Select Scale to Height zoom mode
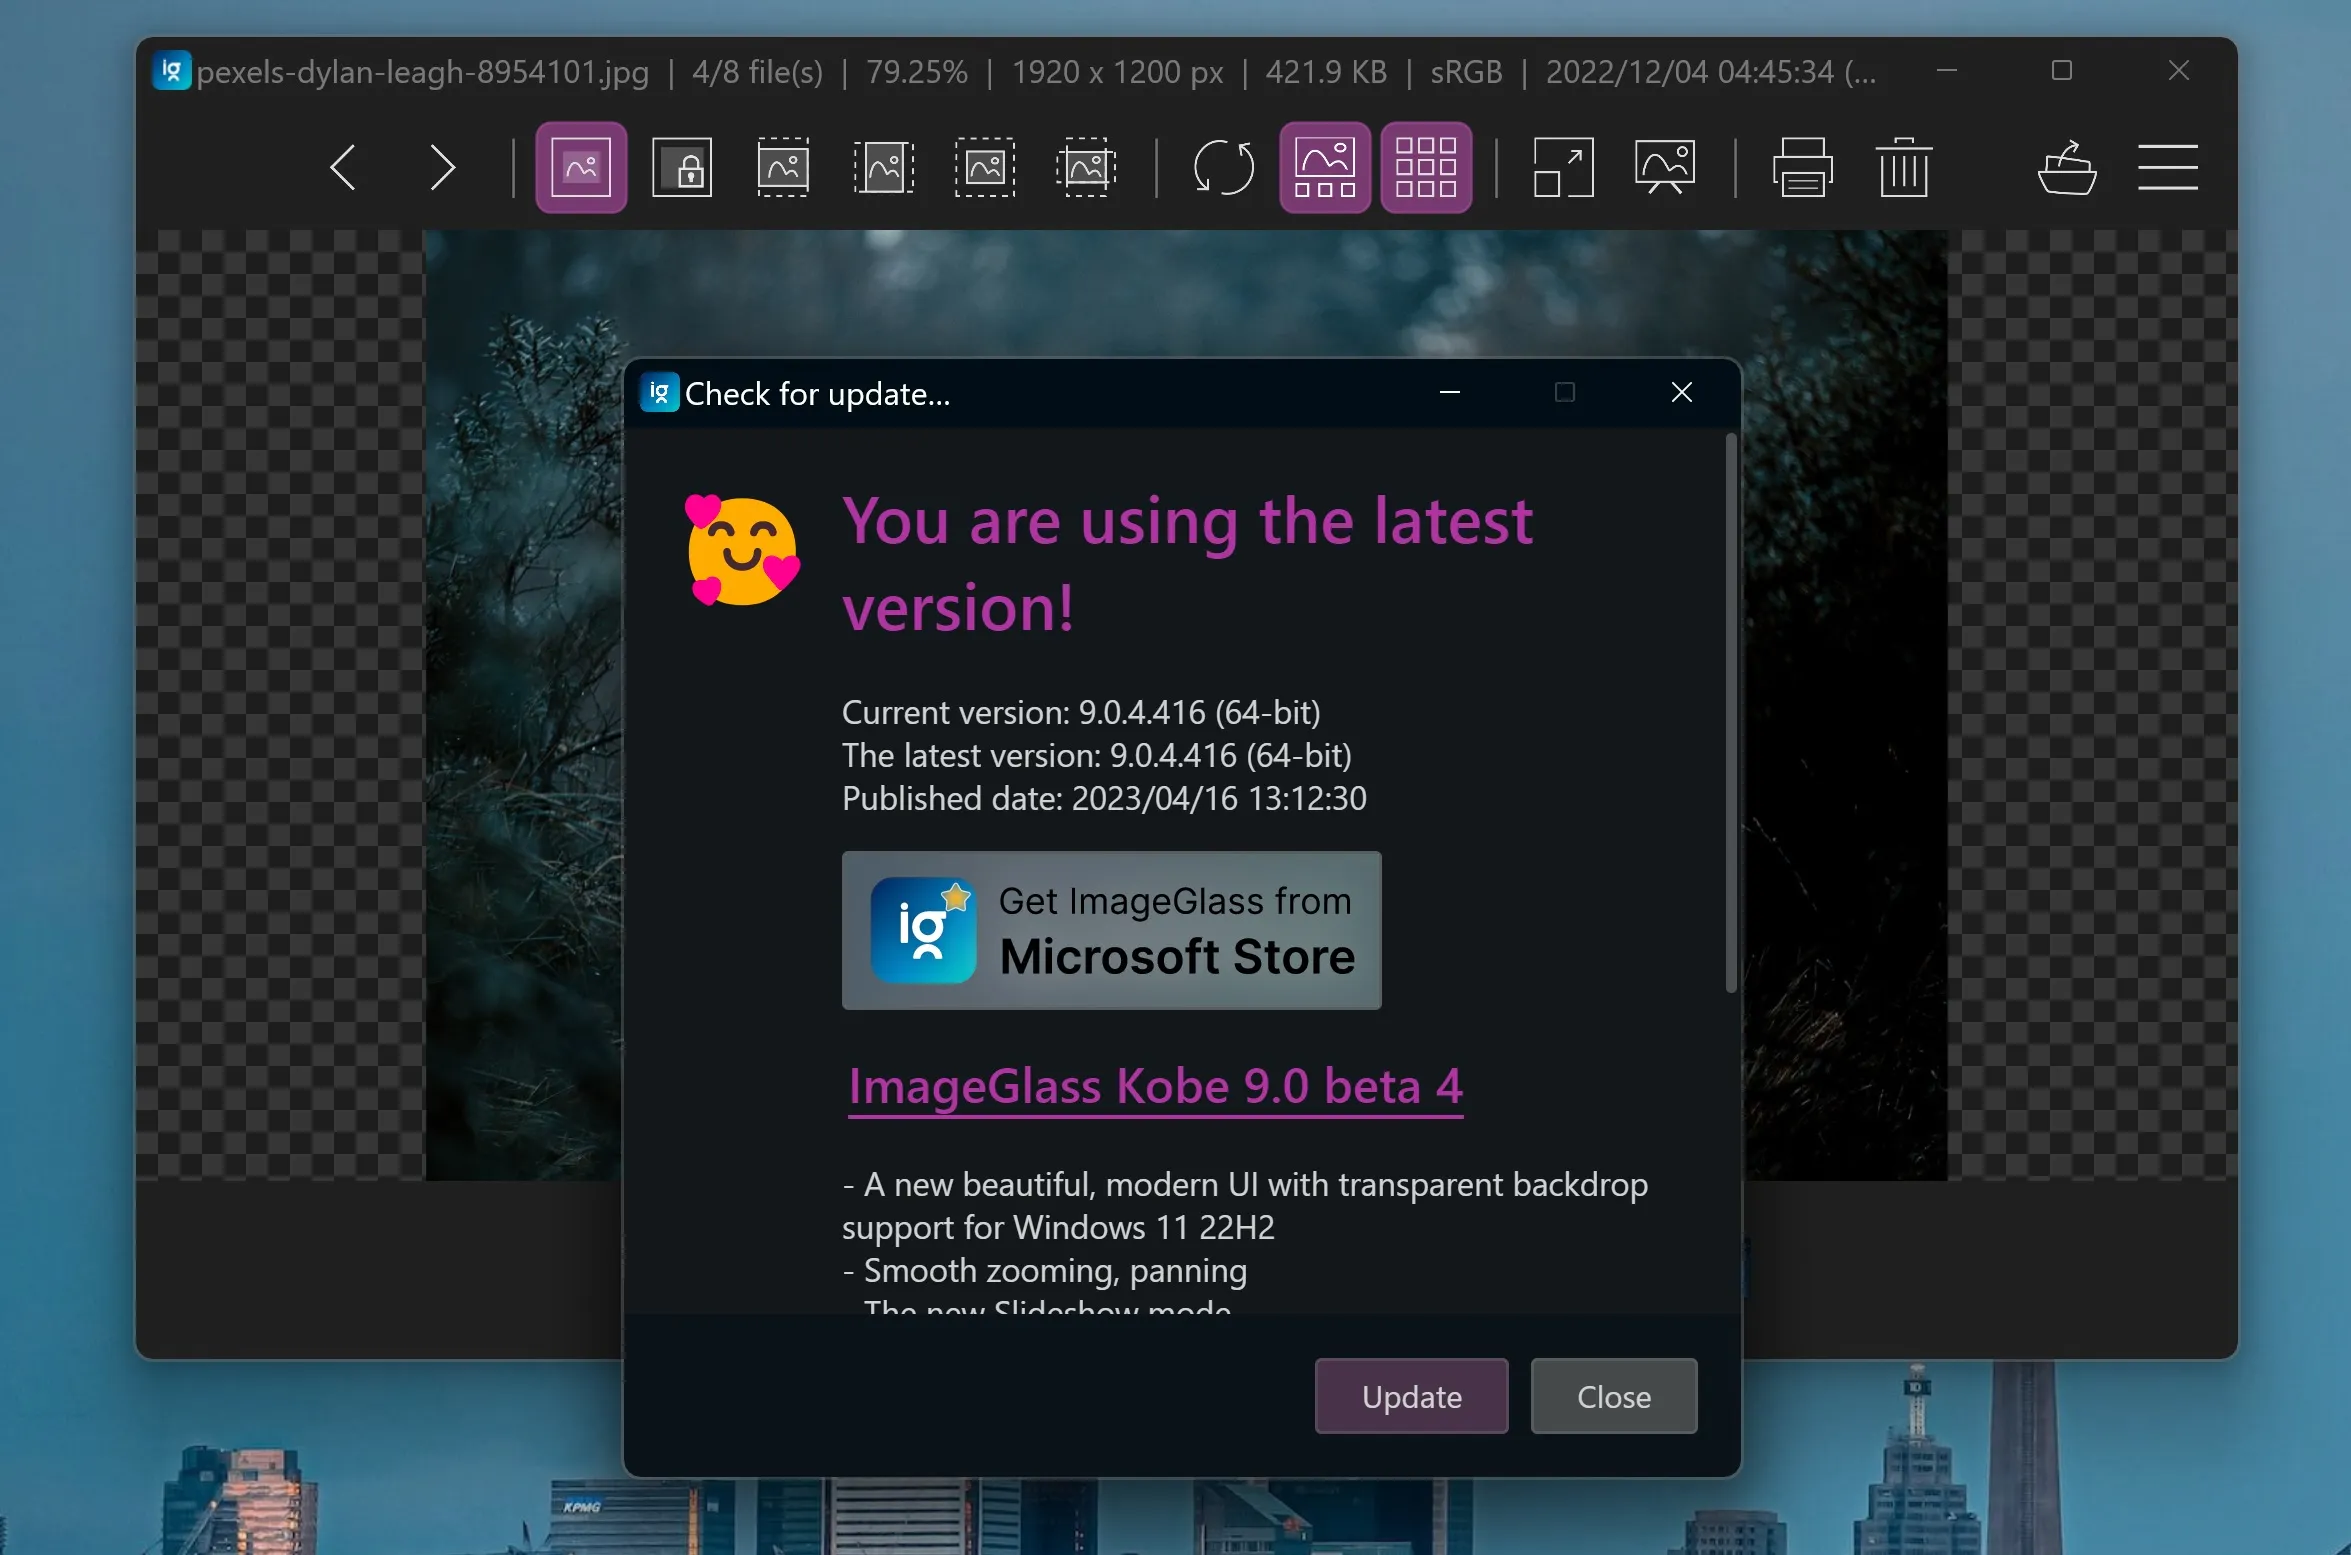 884,167
